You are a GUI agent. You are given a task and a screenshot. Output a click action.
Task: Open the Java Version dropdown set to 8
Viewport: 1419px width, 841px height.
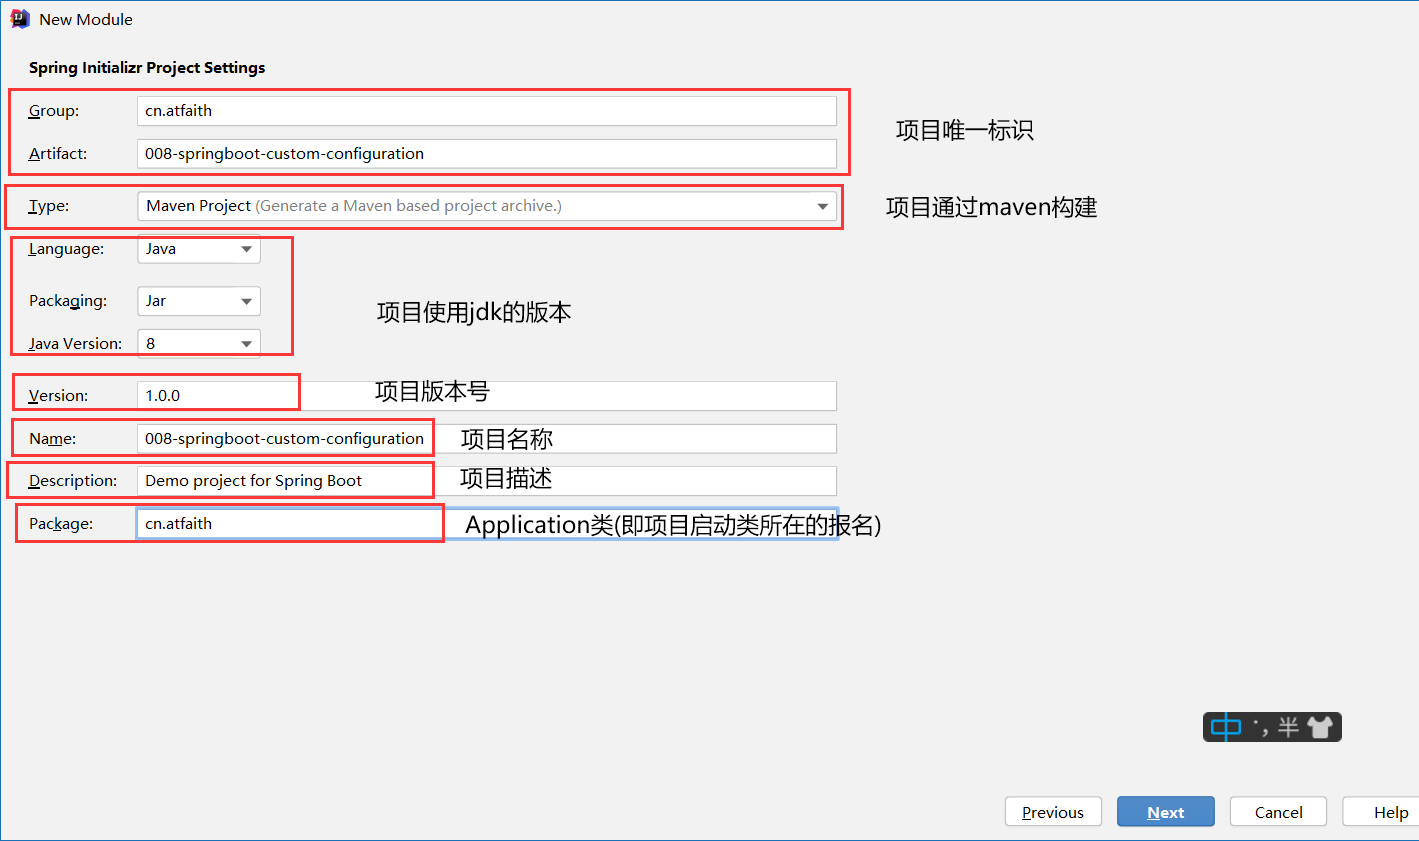pos(199,343)
